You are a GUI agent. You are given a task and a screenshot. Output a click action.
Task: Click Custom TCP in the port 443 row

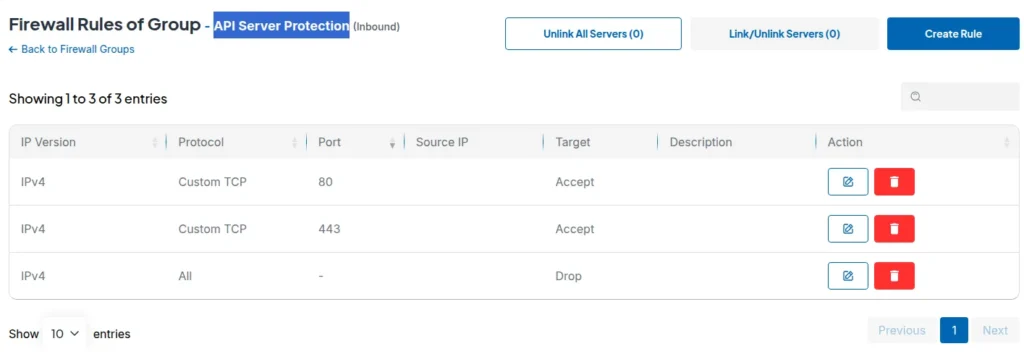pos(212,229)
